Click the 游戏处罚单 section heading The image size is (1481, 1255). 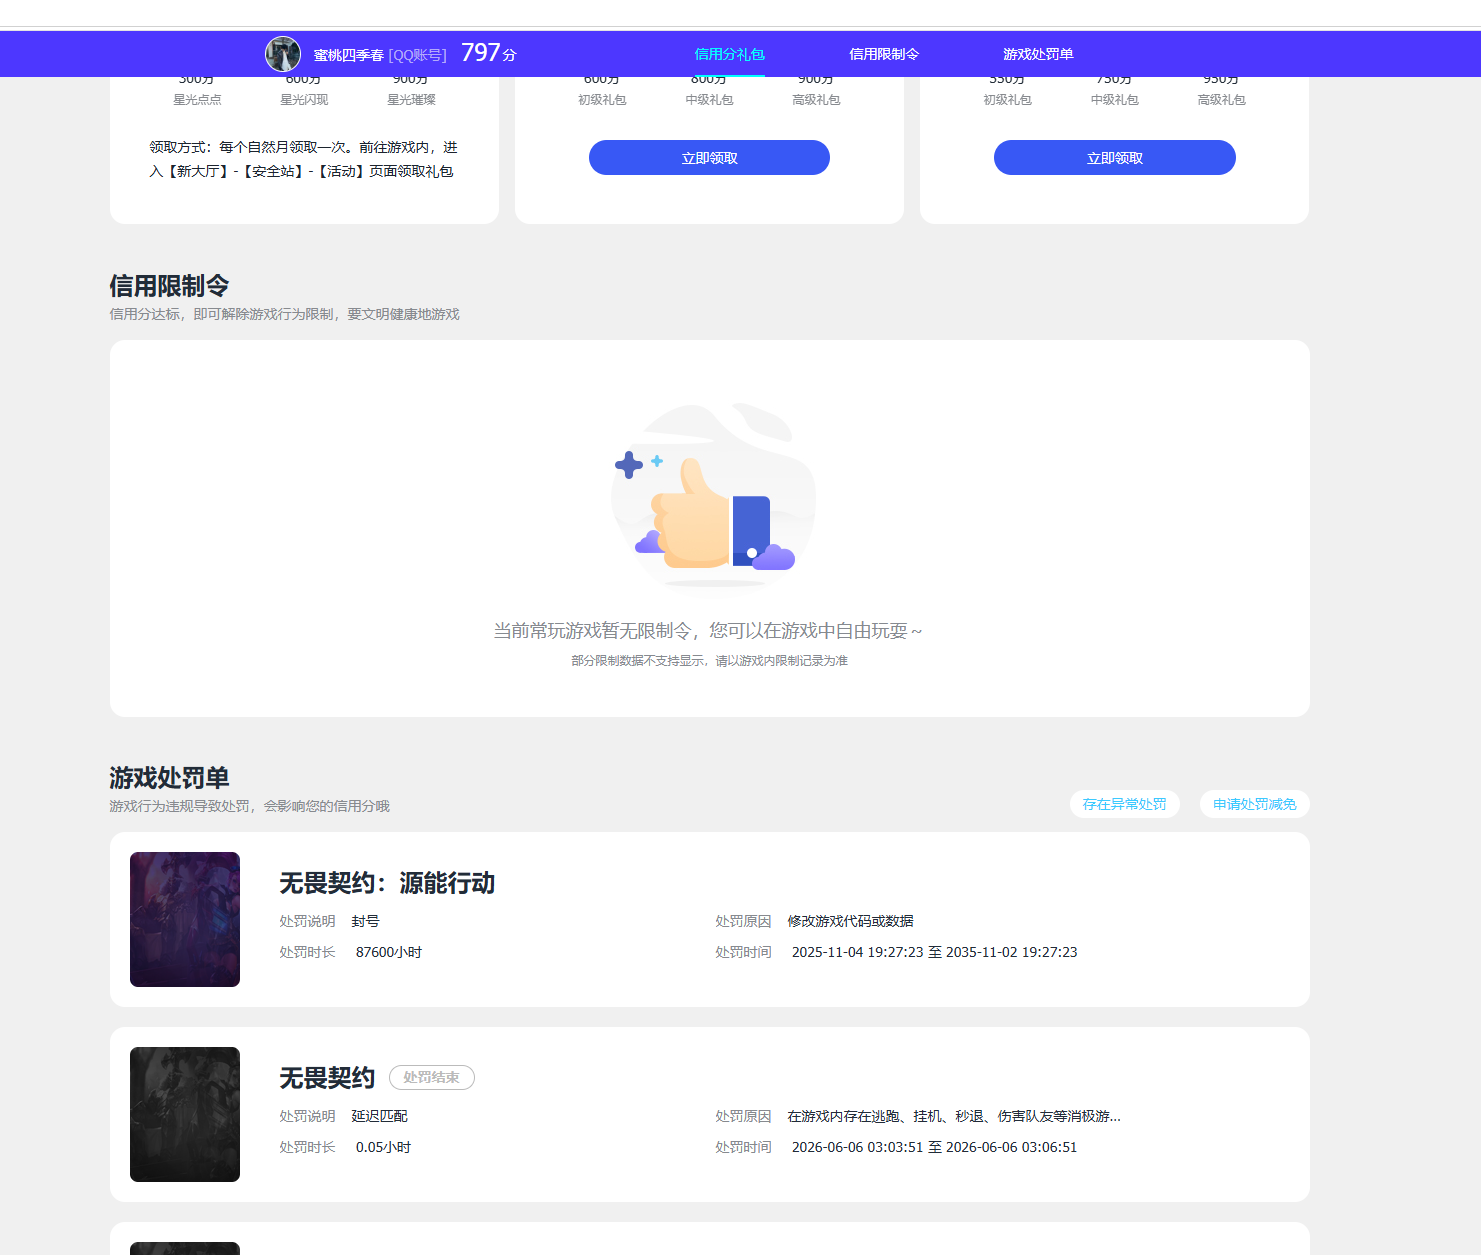pyautogui.click(x=169, y=778)
